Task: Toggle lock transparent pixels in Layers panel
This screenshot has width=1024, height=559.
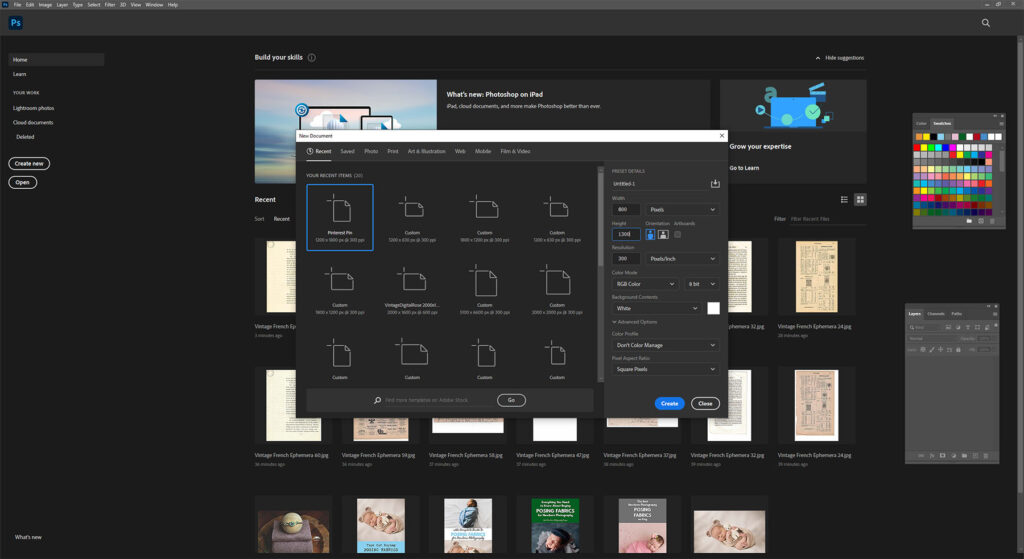Action: [923, 349]
